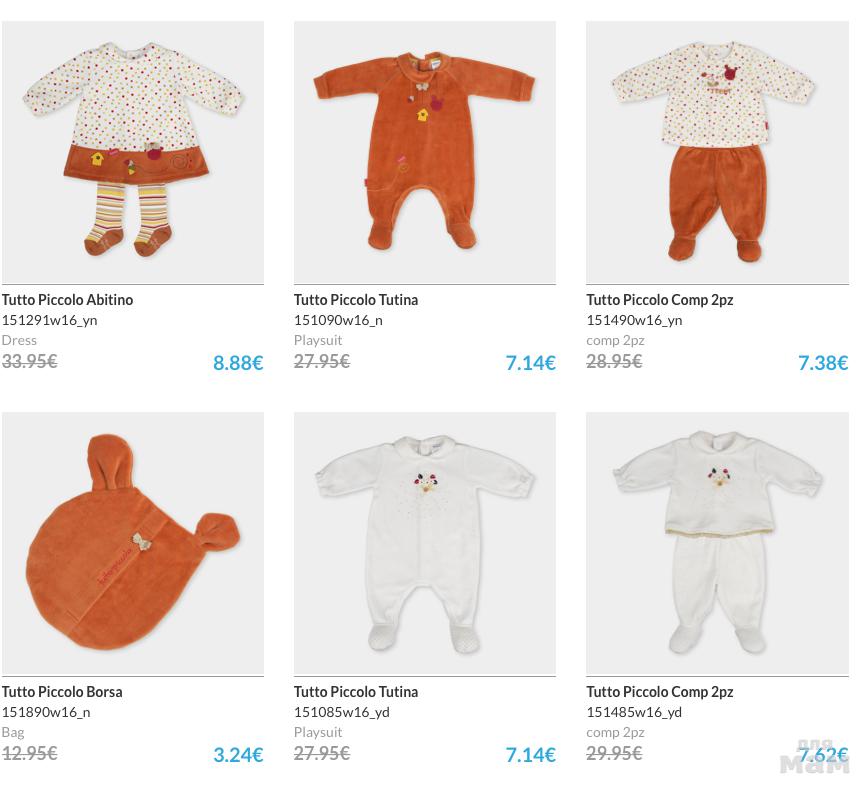This screenshot has height=788, width=865.
Task: Click the Tutto Piccolo Borsa title
Action: (62, 692)
